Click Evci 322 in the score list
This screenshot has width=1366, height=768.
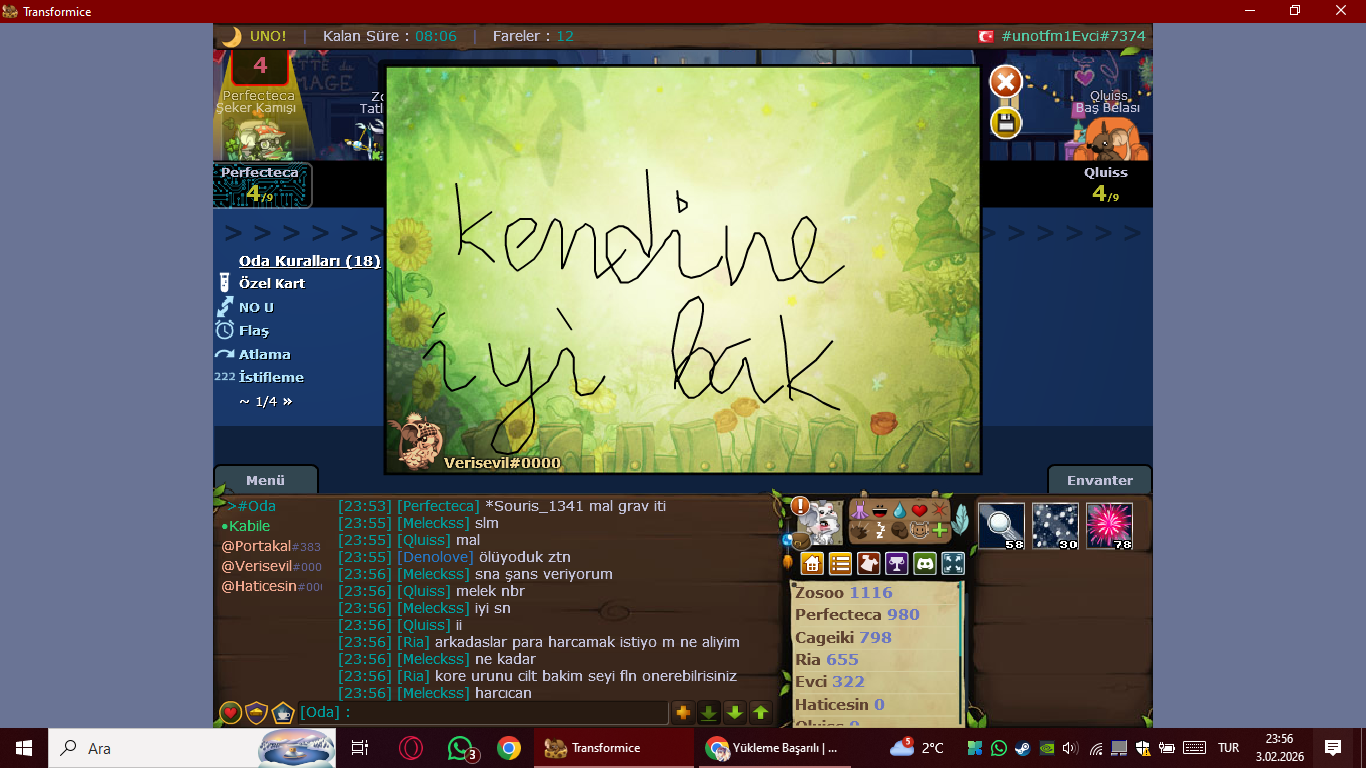830,682
